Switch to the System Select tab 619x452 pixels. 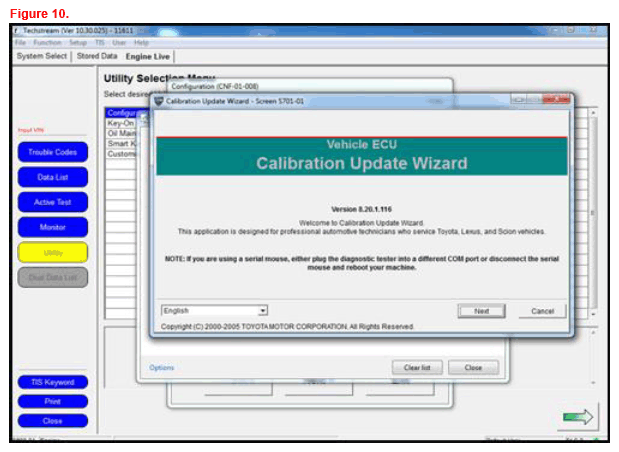(41, 56)
